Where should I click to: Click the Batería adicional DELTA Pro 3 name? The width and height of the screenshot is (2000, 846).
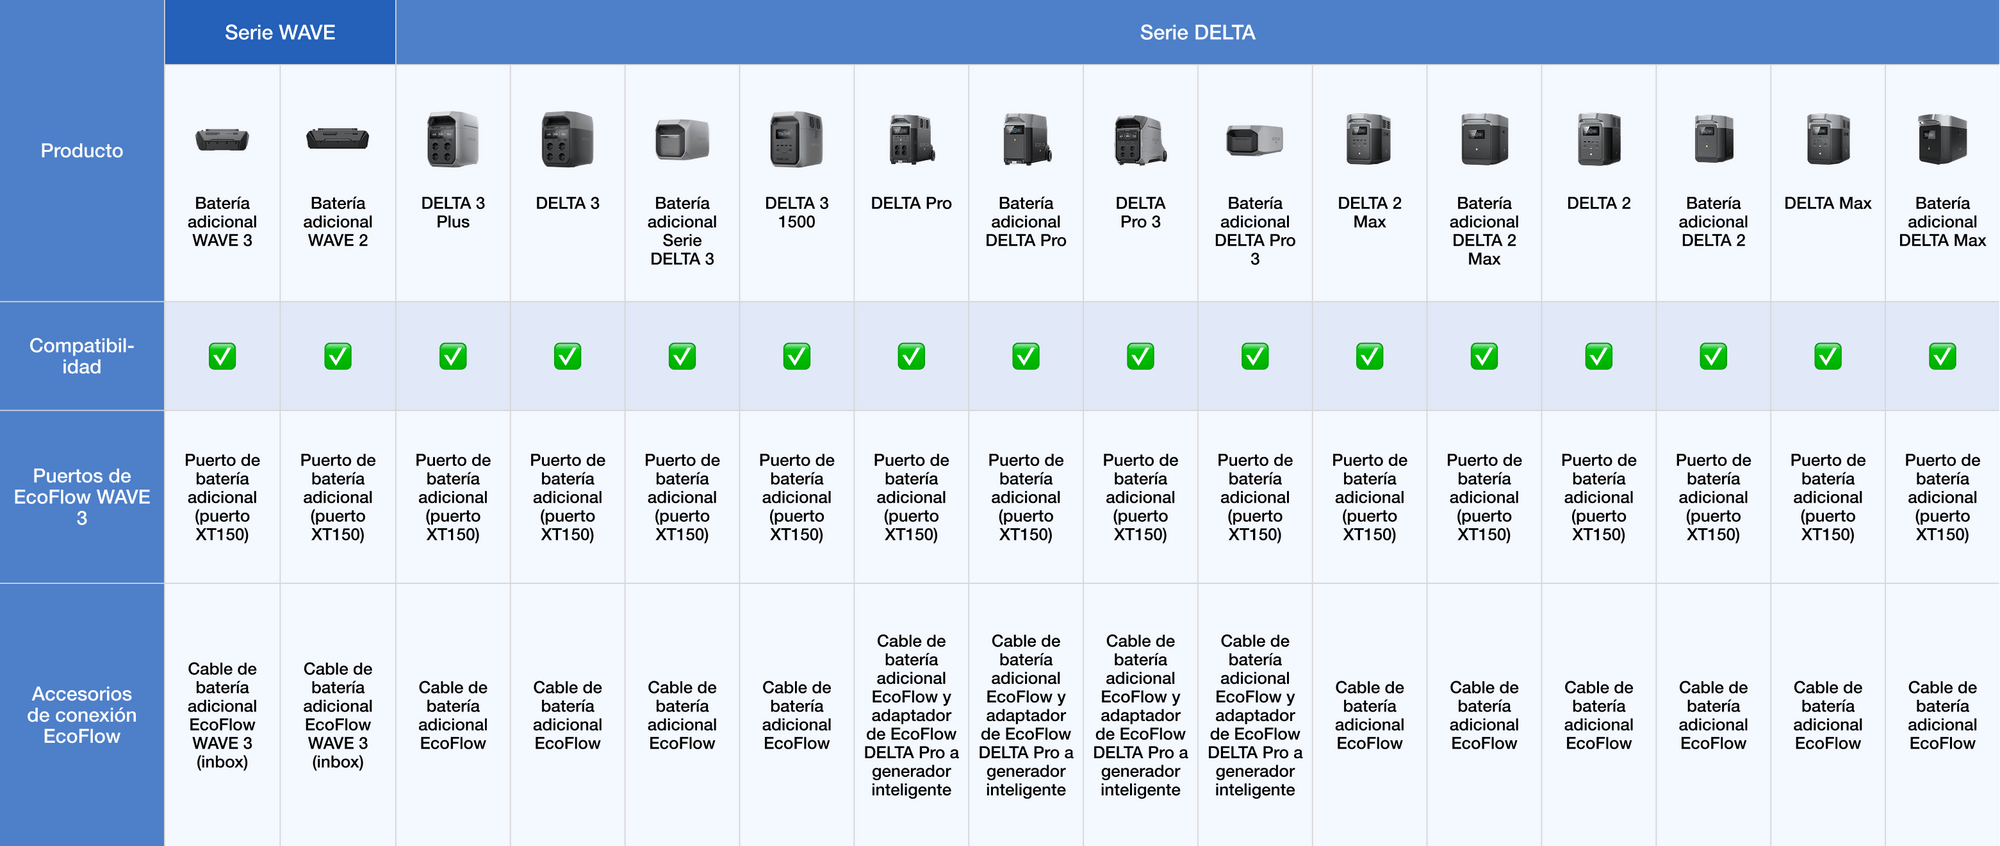(x=1254, y=231)
